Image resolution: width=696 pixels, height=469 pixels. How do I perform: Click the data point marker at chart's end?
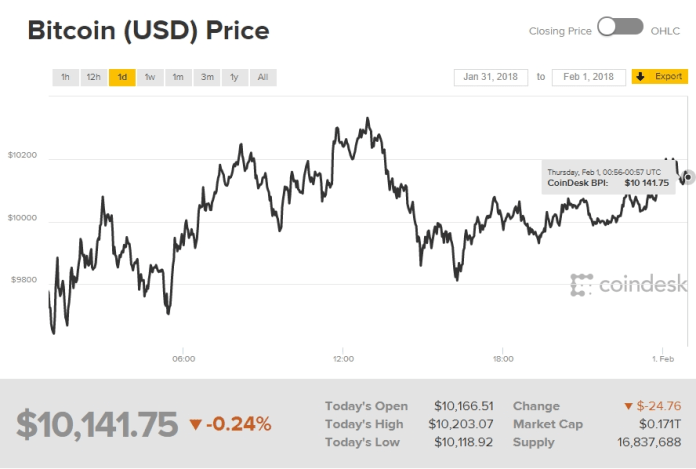coord(687,176)
